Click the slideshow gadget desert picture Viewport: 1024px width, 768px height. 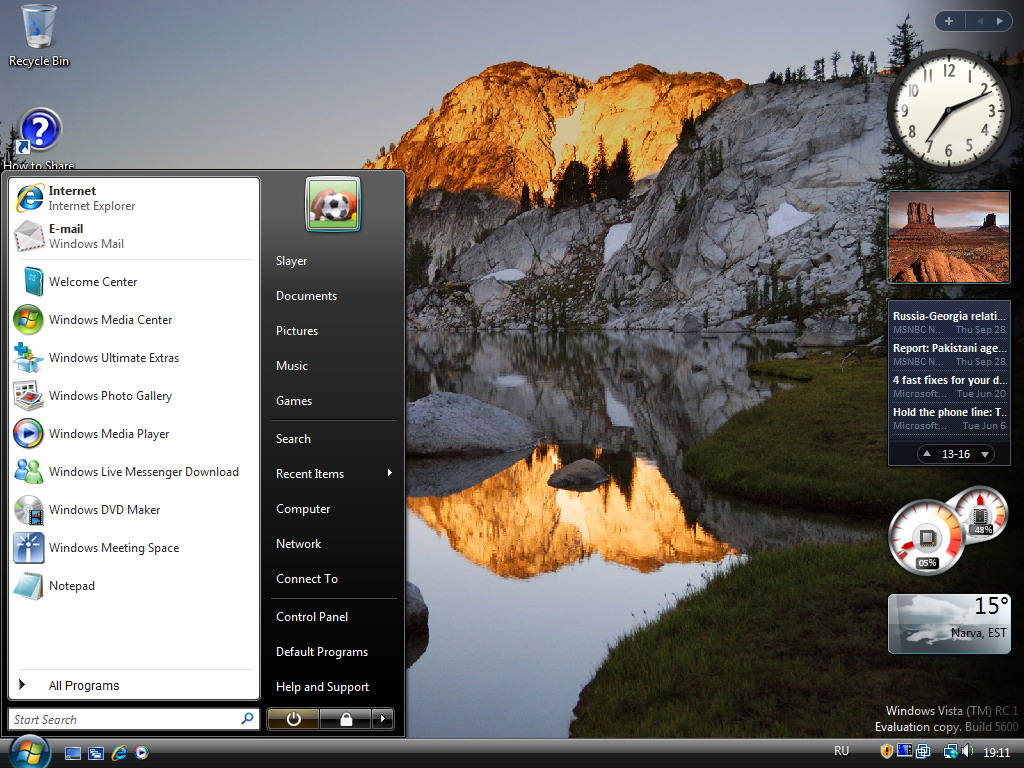point(948,237)
